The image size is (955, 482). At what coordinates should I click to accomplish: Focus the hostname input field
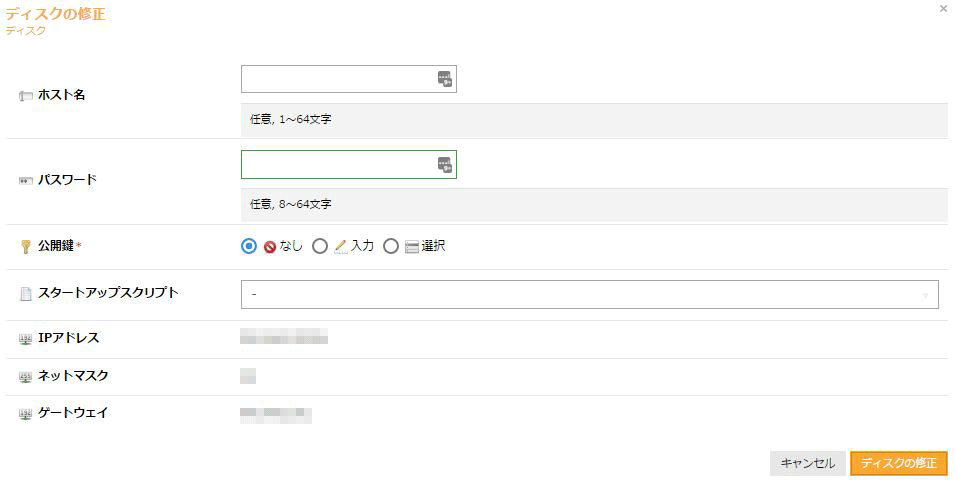click(x=348, y=79)
